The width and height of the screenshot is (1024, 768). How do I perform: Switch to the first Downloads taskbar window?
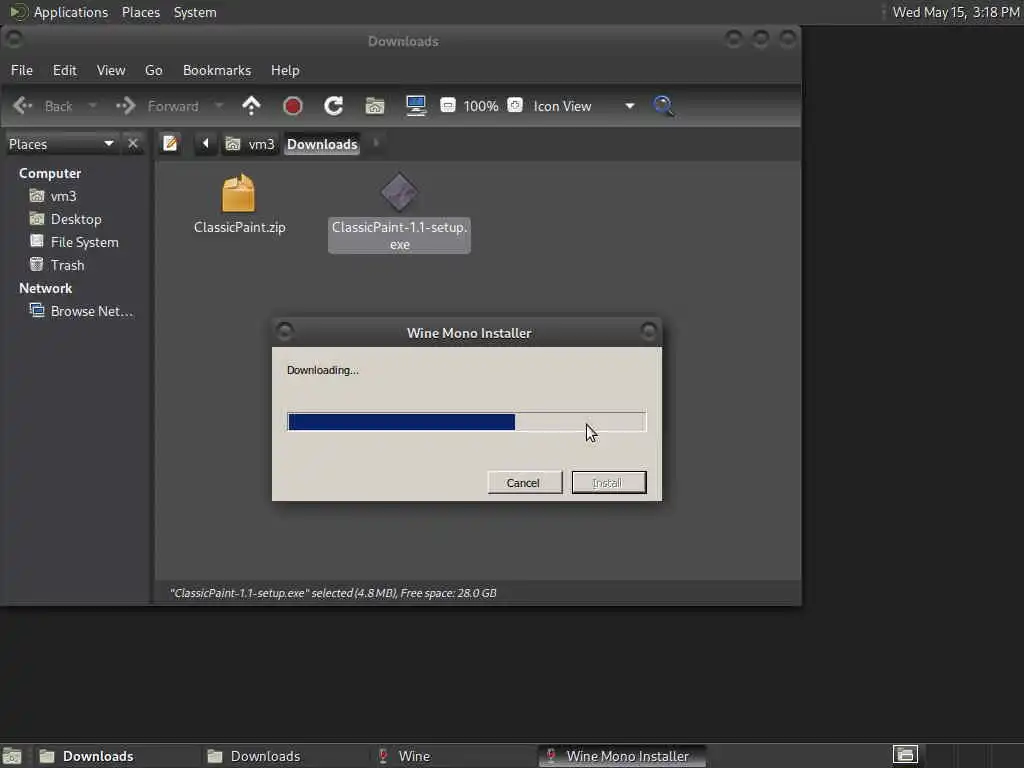tap(118, 756)
